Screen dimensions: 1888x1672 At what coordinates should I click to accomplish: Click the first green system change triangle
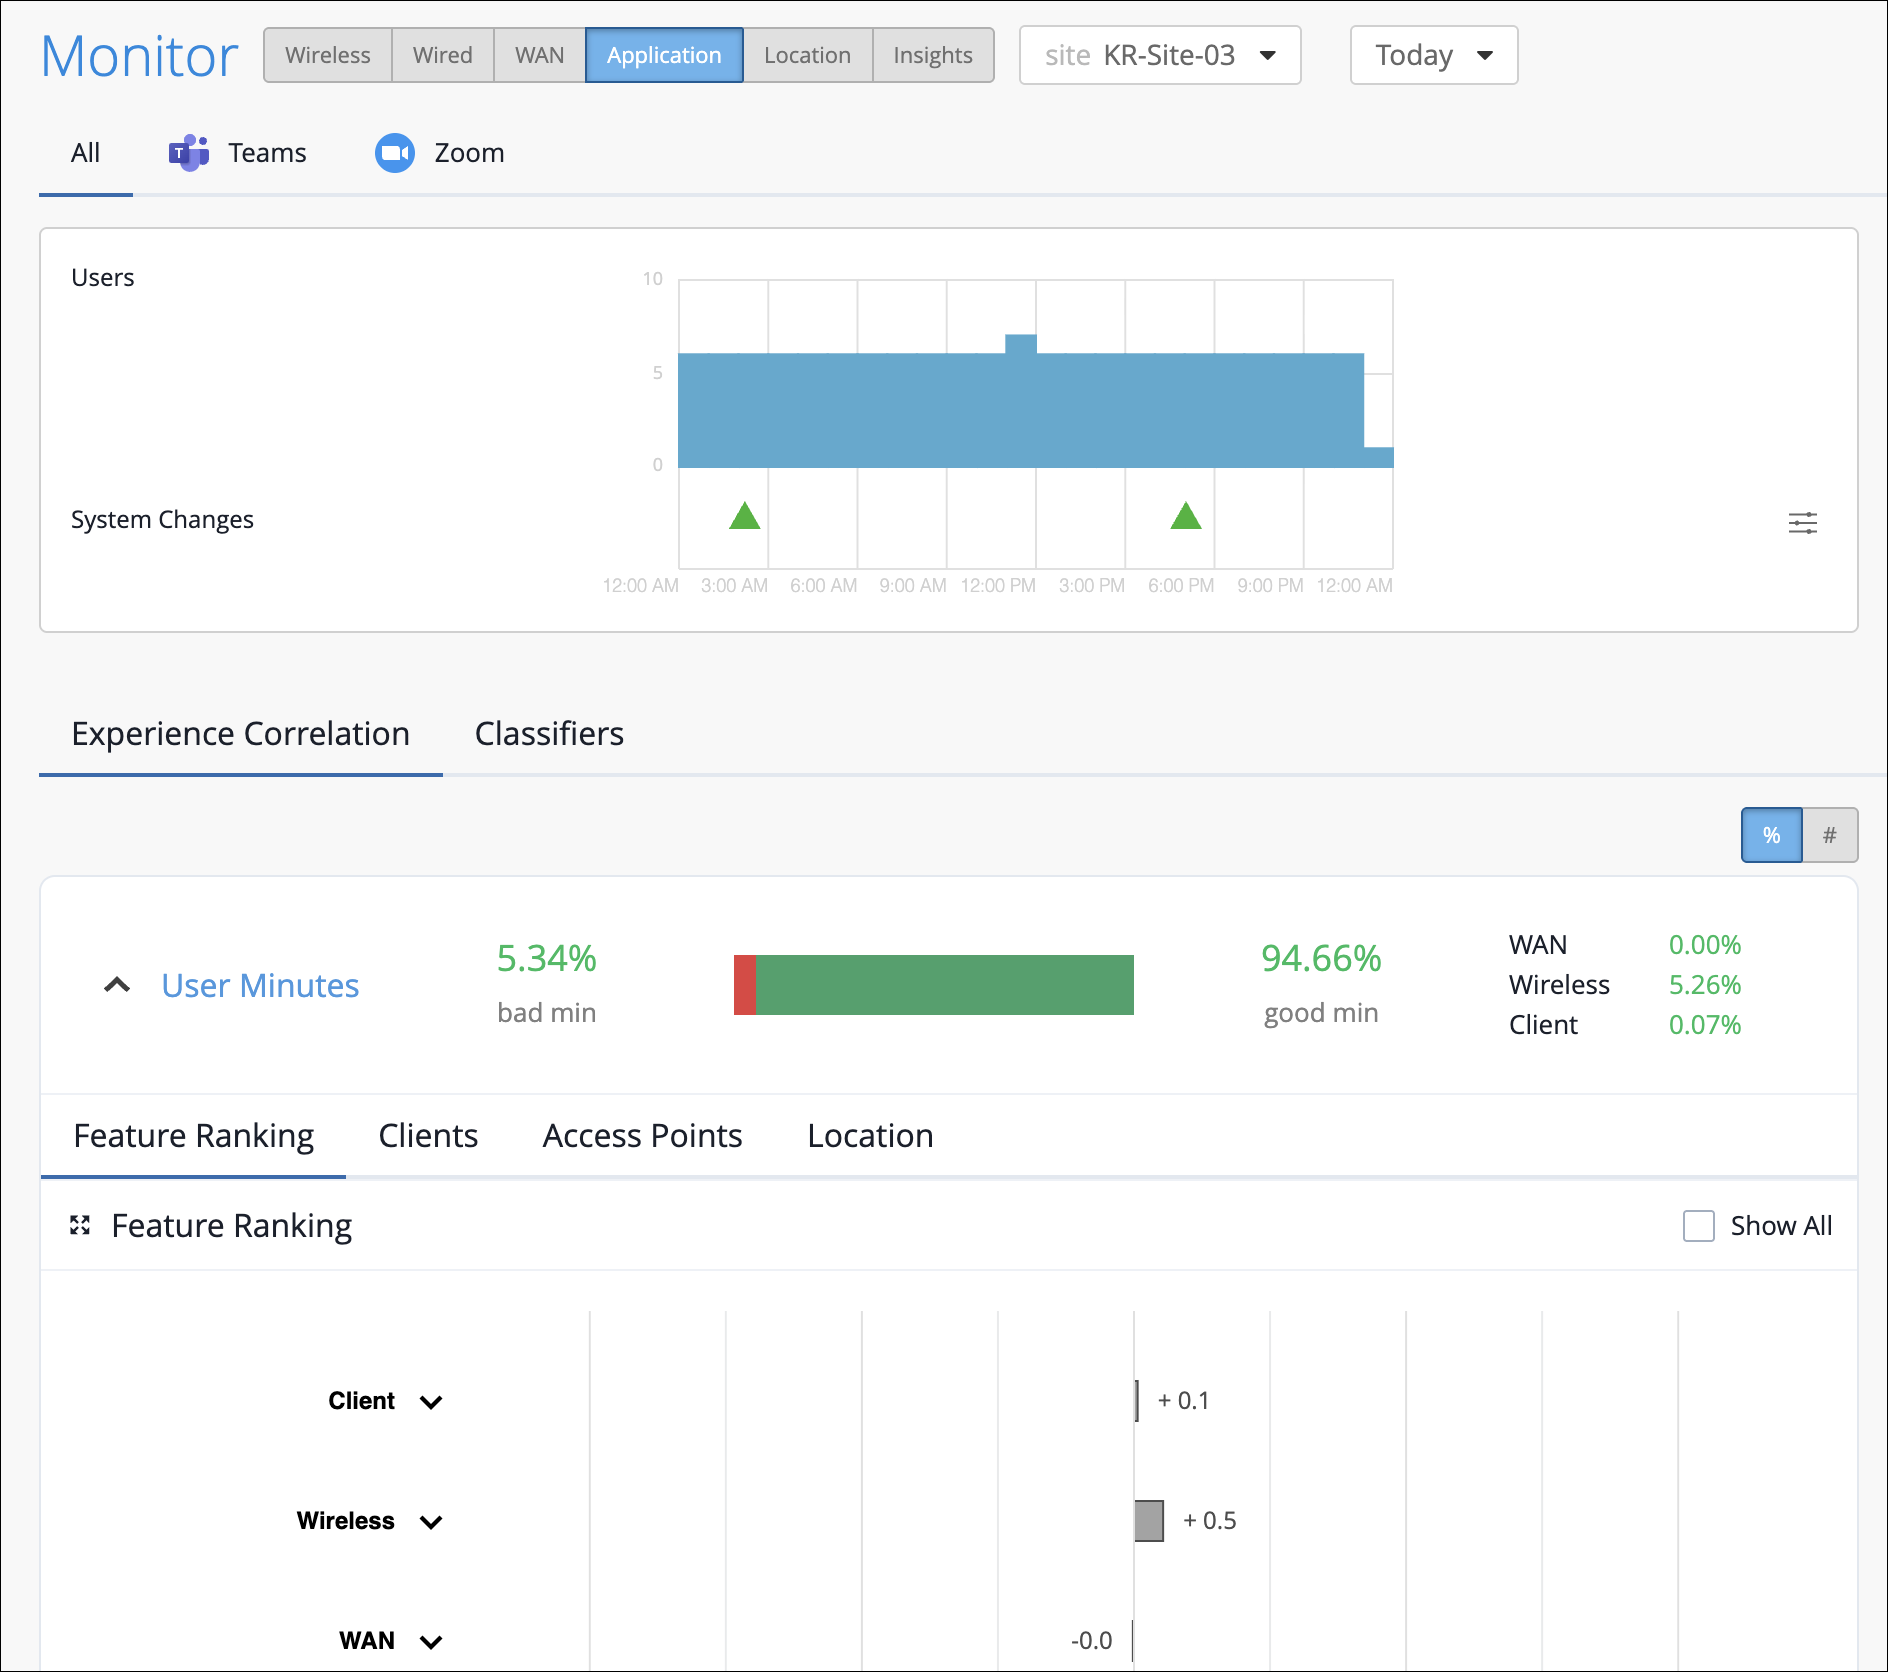click(744, 516)
